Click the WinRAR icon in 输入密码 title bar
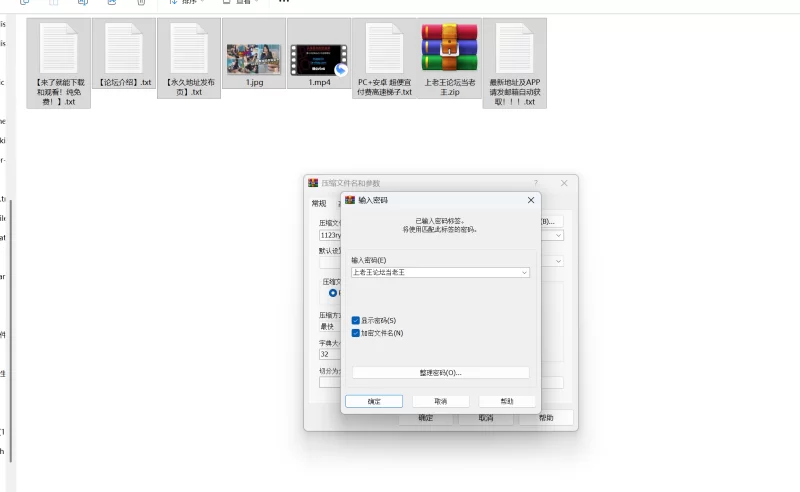Screen dimensions: 800x492 pos(350,200)
